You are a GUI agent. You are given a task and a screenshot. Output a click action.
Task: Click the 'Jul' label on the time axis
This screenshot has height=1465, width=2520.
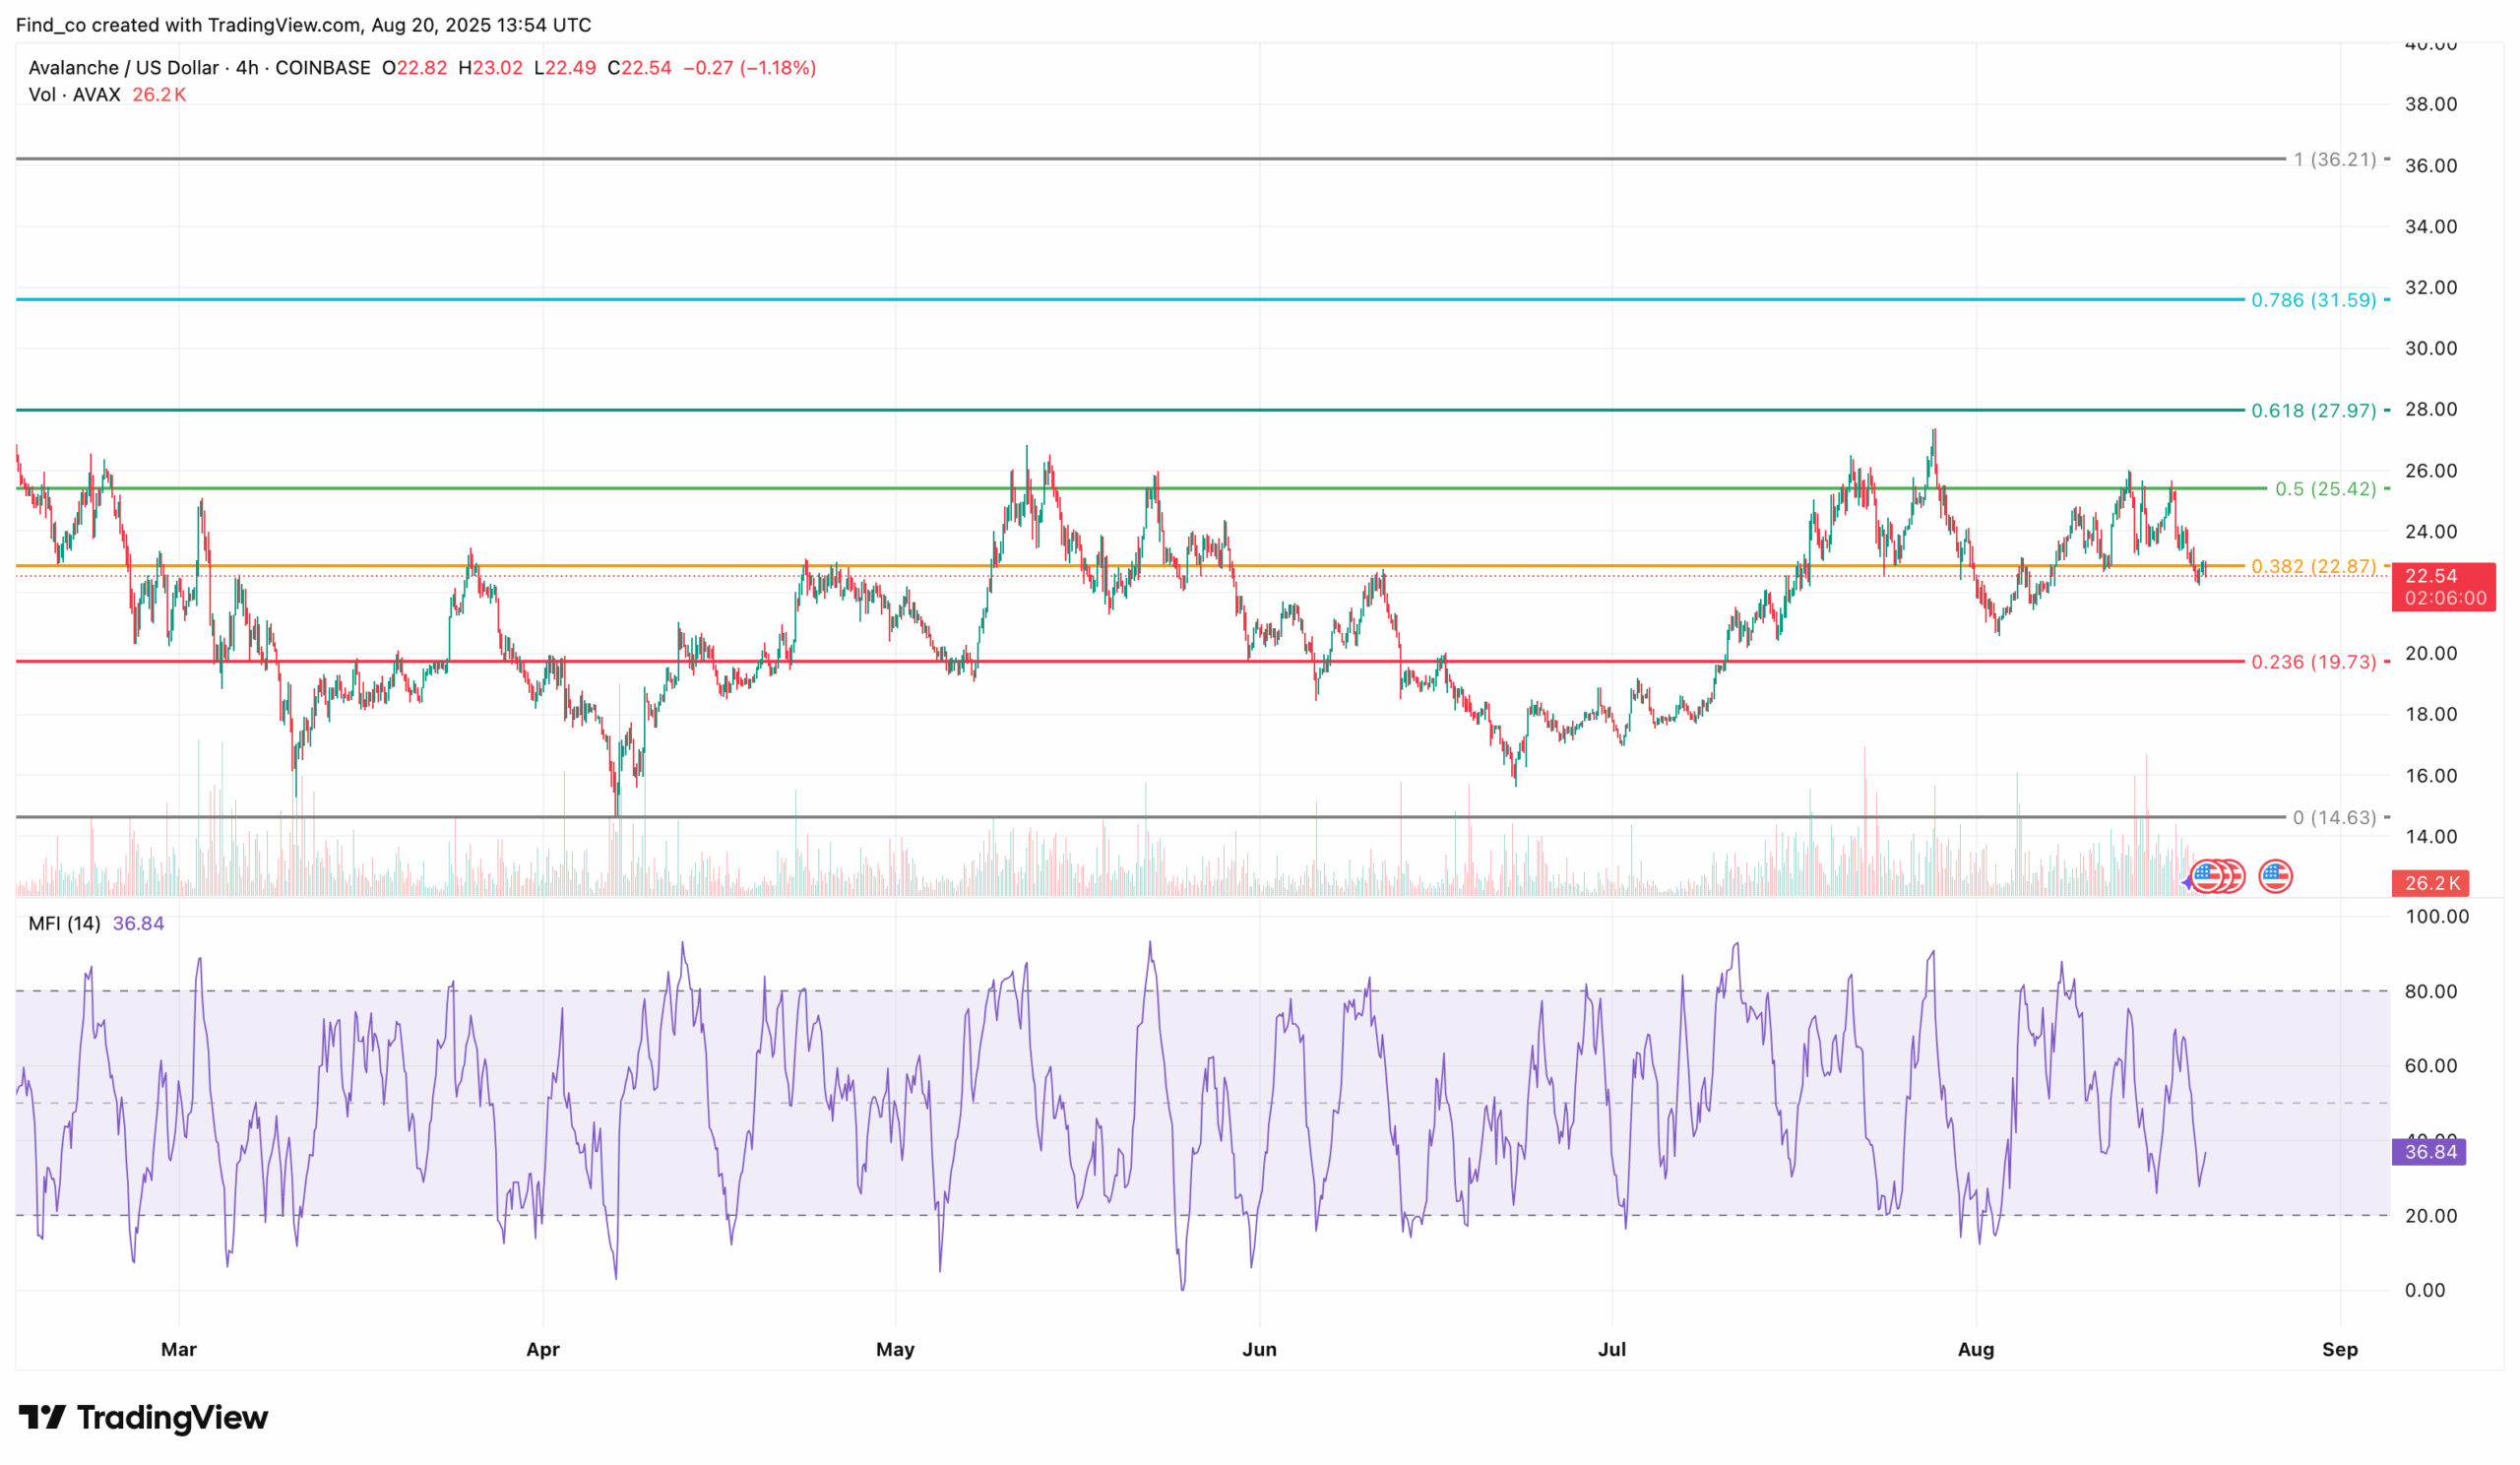1612,1349
